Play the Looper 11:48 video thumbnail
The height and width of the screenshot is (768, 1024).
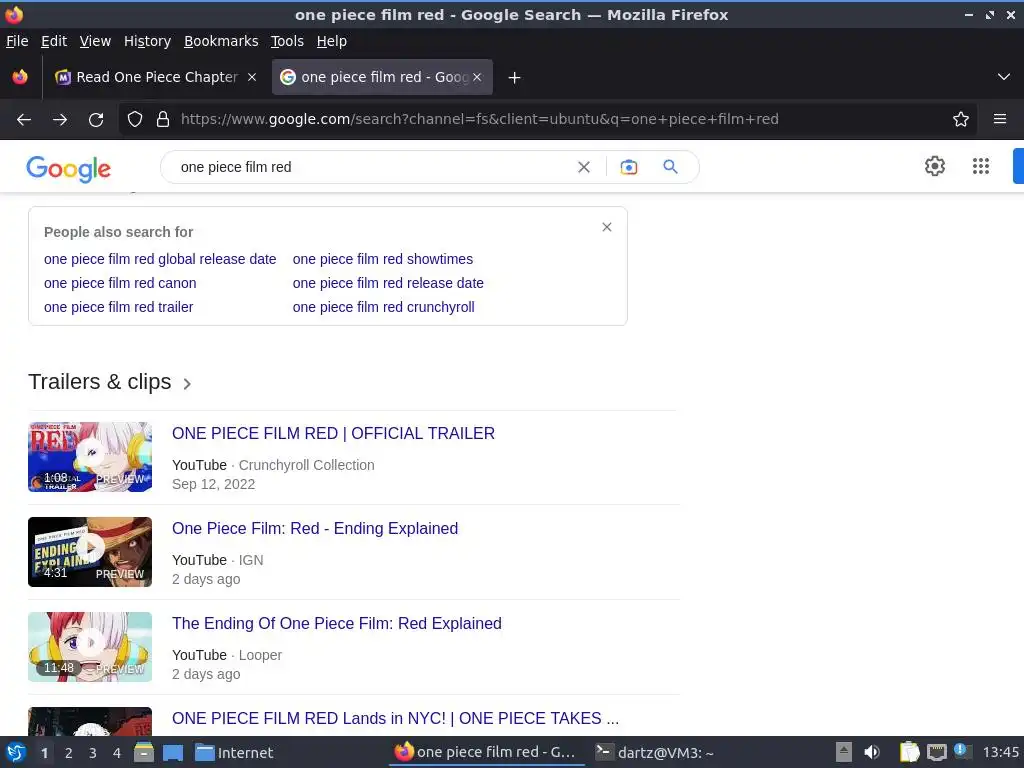[90, 647]
